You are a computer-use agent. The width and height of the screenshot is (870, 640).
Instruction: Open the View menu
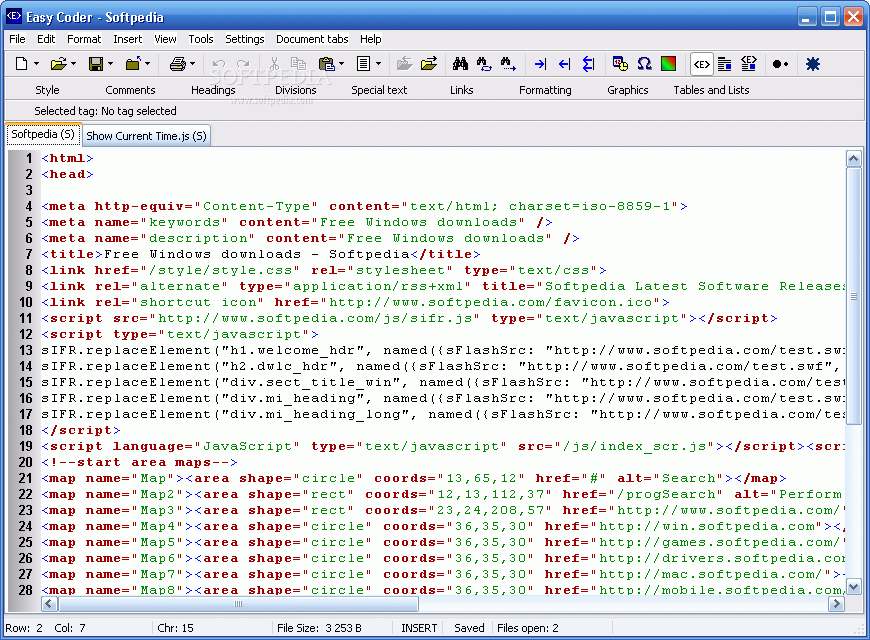point(165,39)
